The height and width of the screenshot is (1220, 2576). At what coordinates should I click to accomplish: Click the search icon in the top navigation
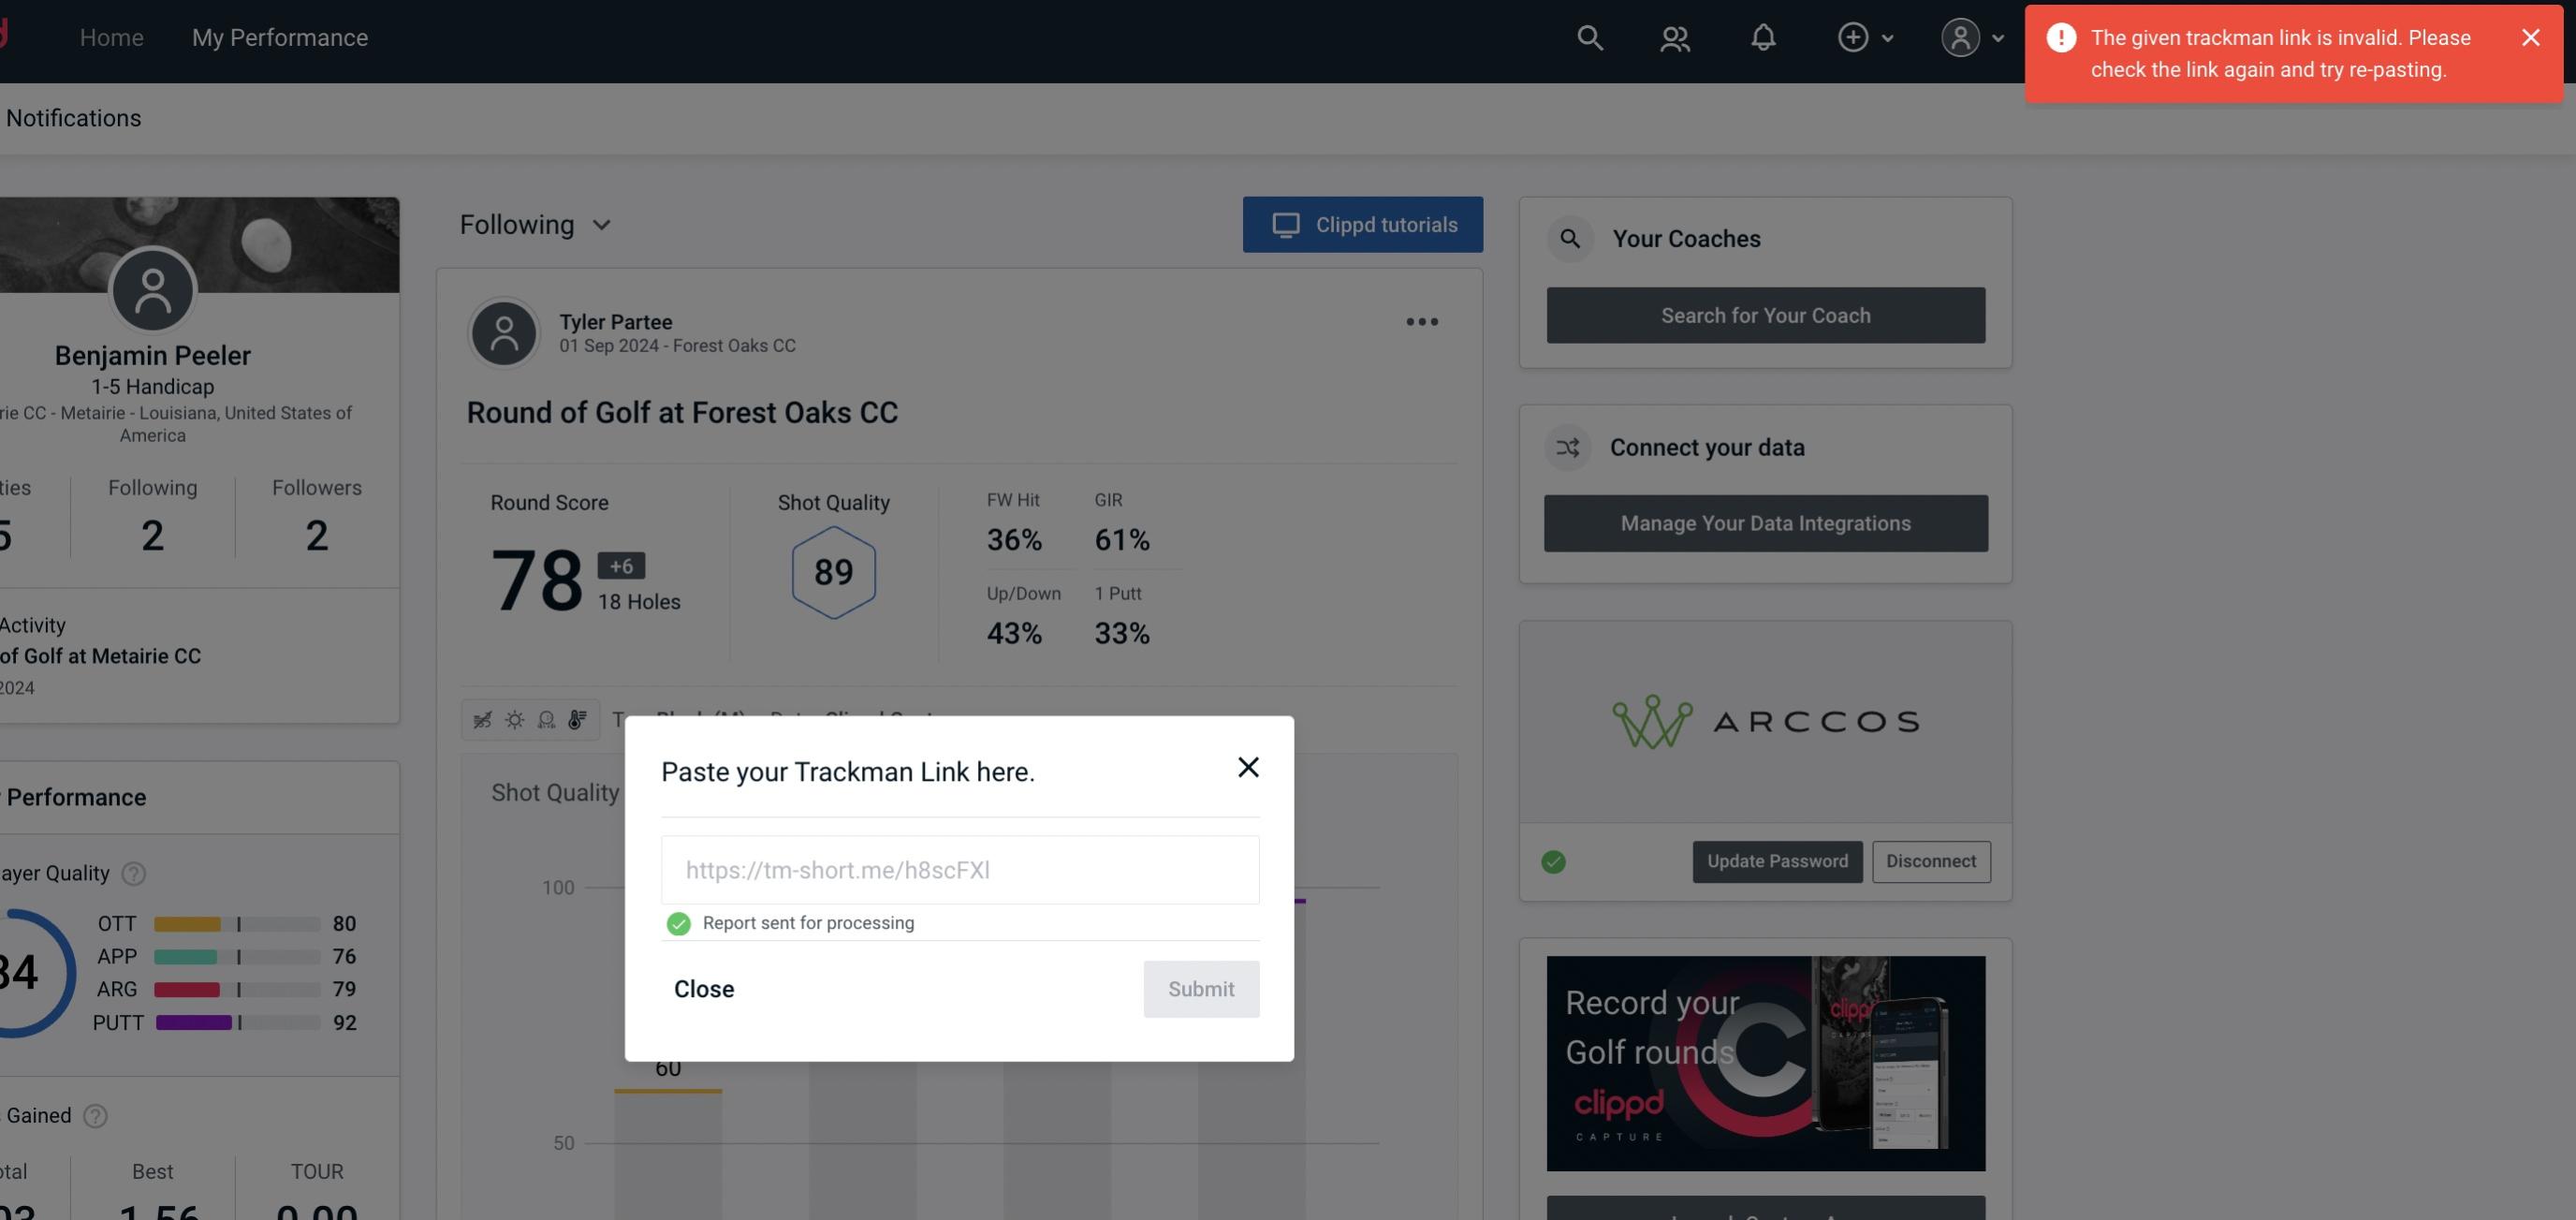pos(1588,37)
